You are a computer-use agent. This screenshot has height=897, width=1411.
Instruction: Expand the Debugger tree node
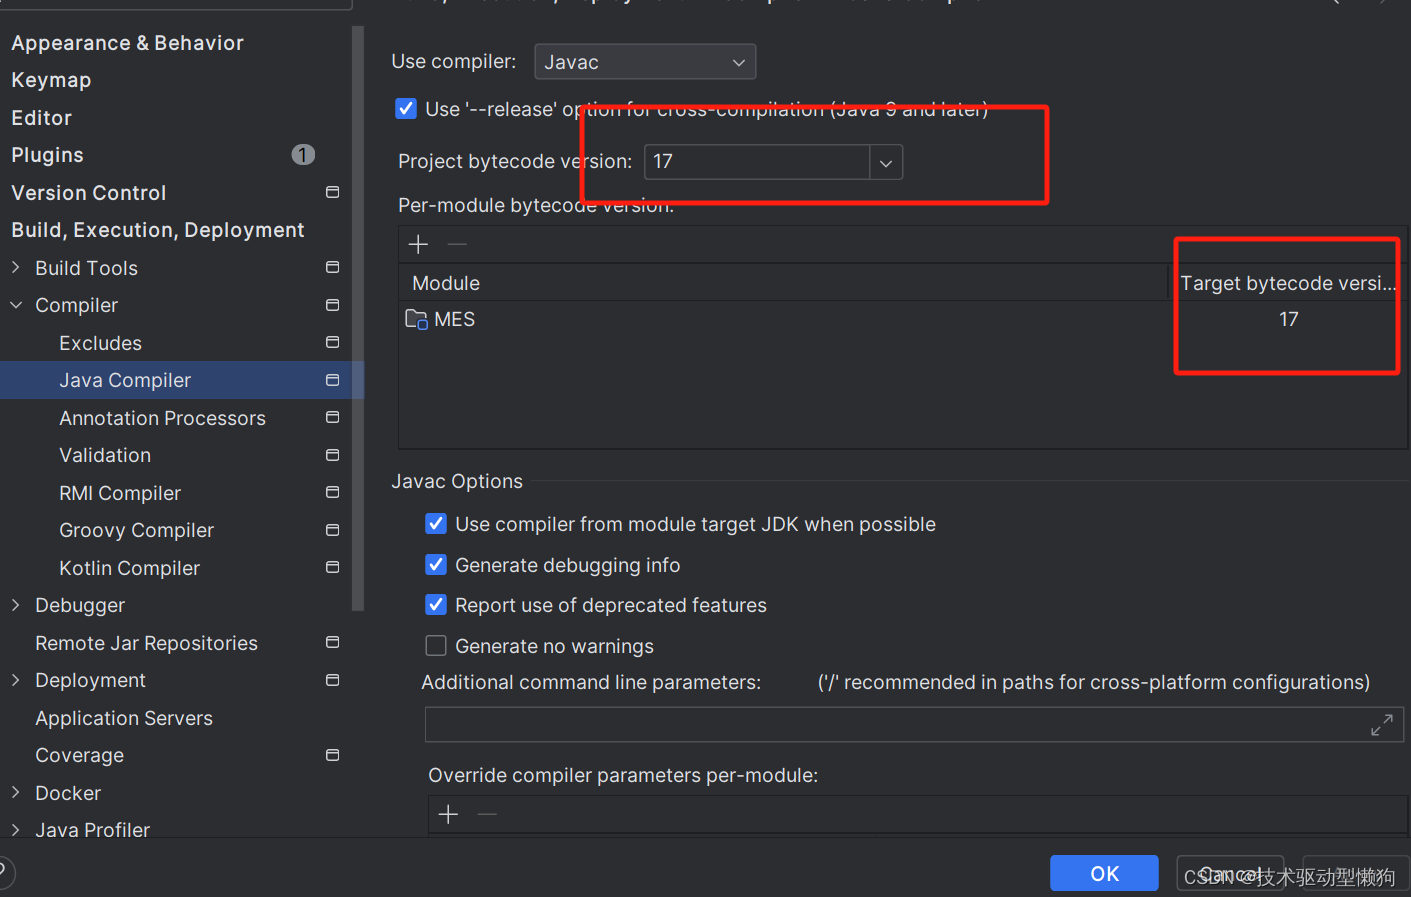[16, 605]
